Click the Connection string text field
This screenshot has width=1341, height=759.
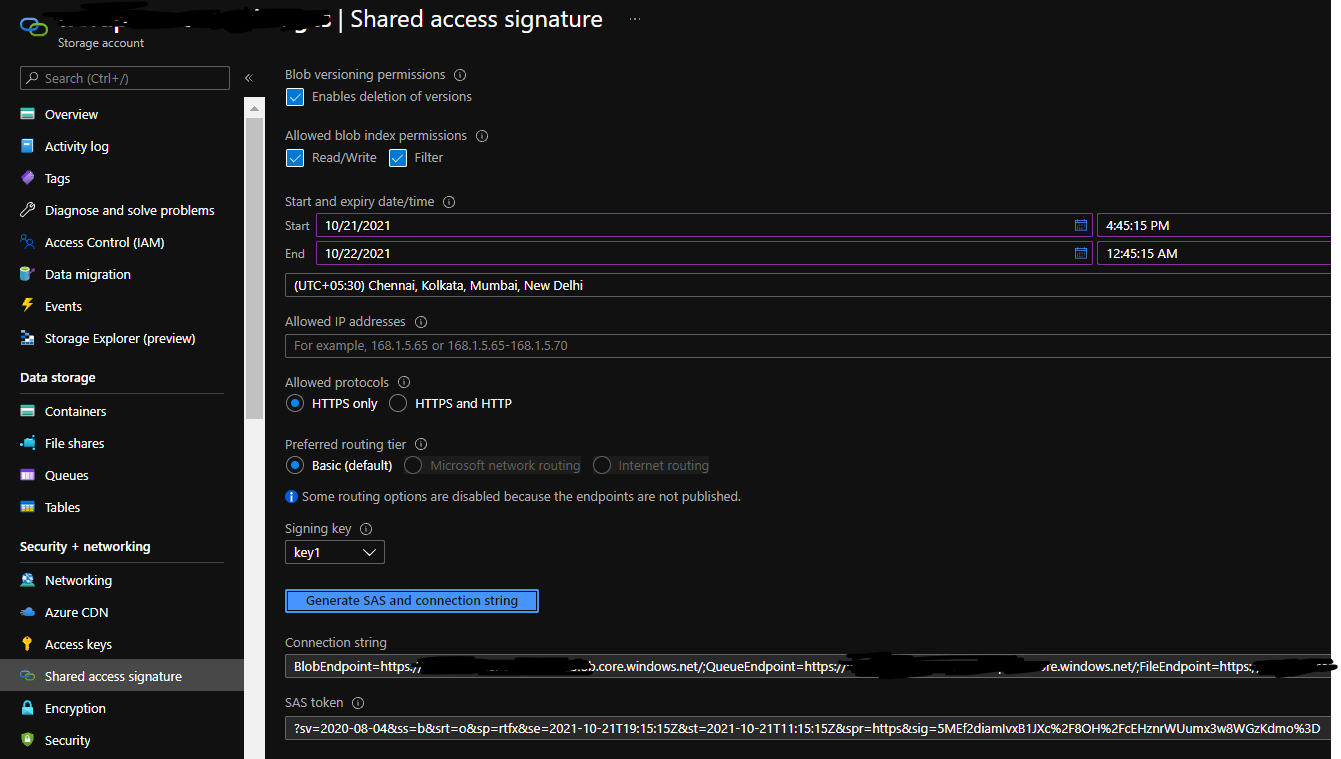tap(808, 666)
